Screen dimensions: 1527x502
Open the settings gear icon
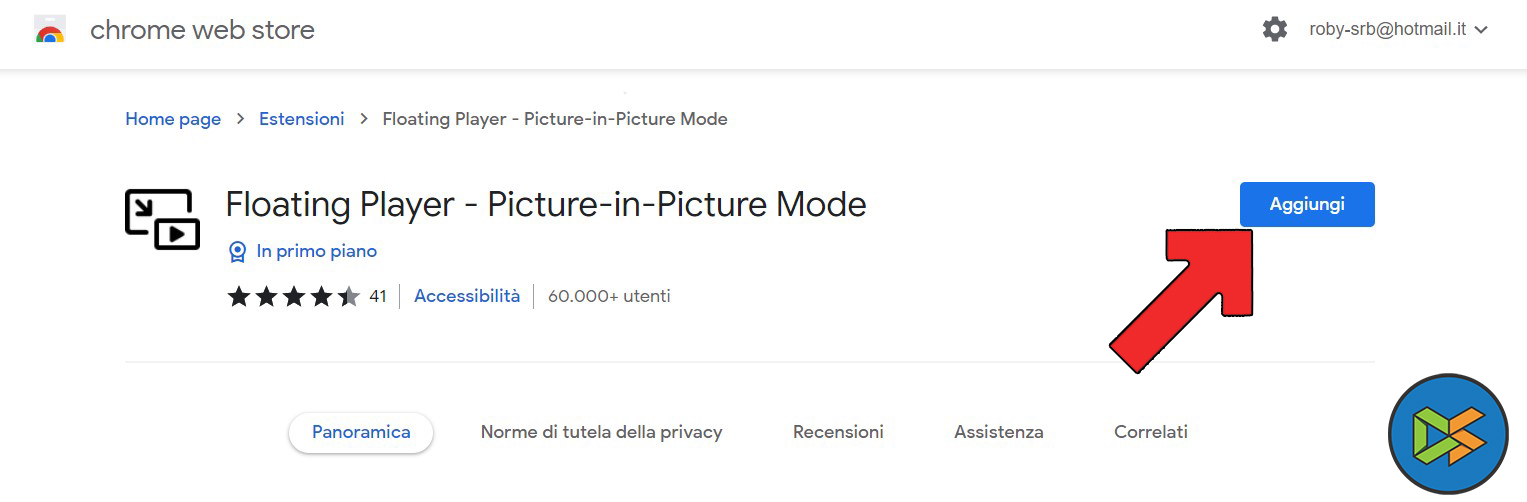click(1275, 30)
